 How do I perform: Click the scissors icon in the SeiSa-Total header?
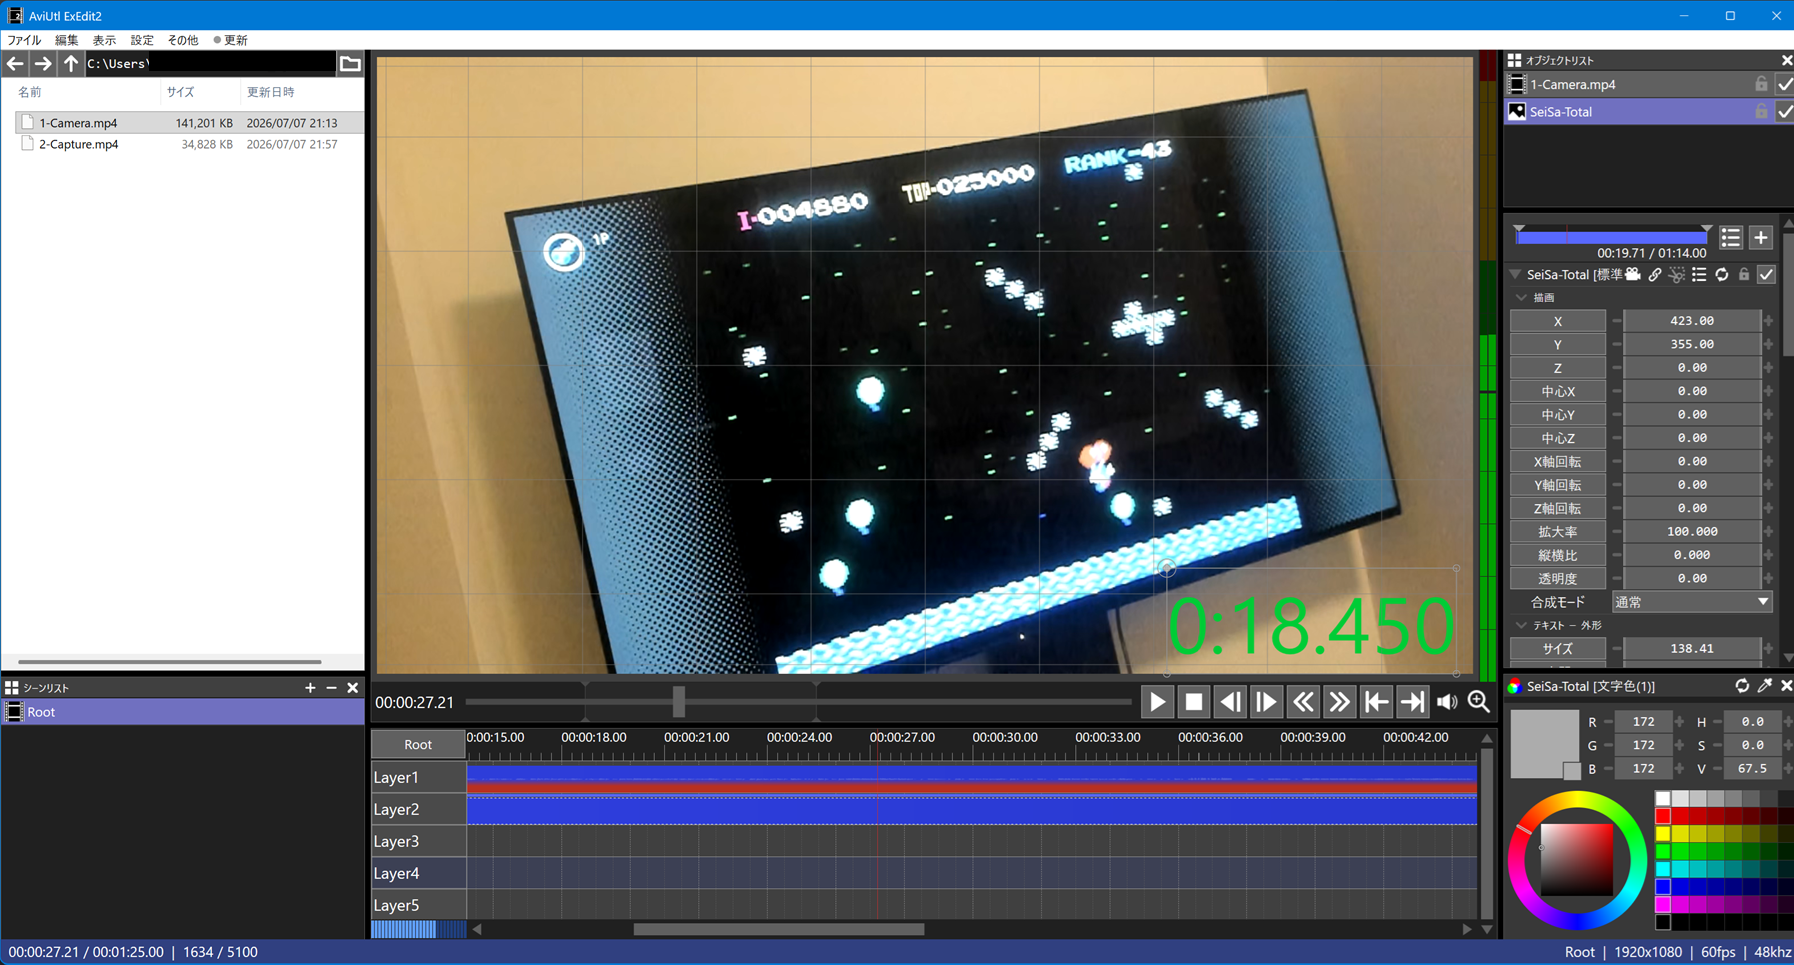click(x=1677, y=274)
